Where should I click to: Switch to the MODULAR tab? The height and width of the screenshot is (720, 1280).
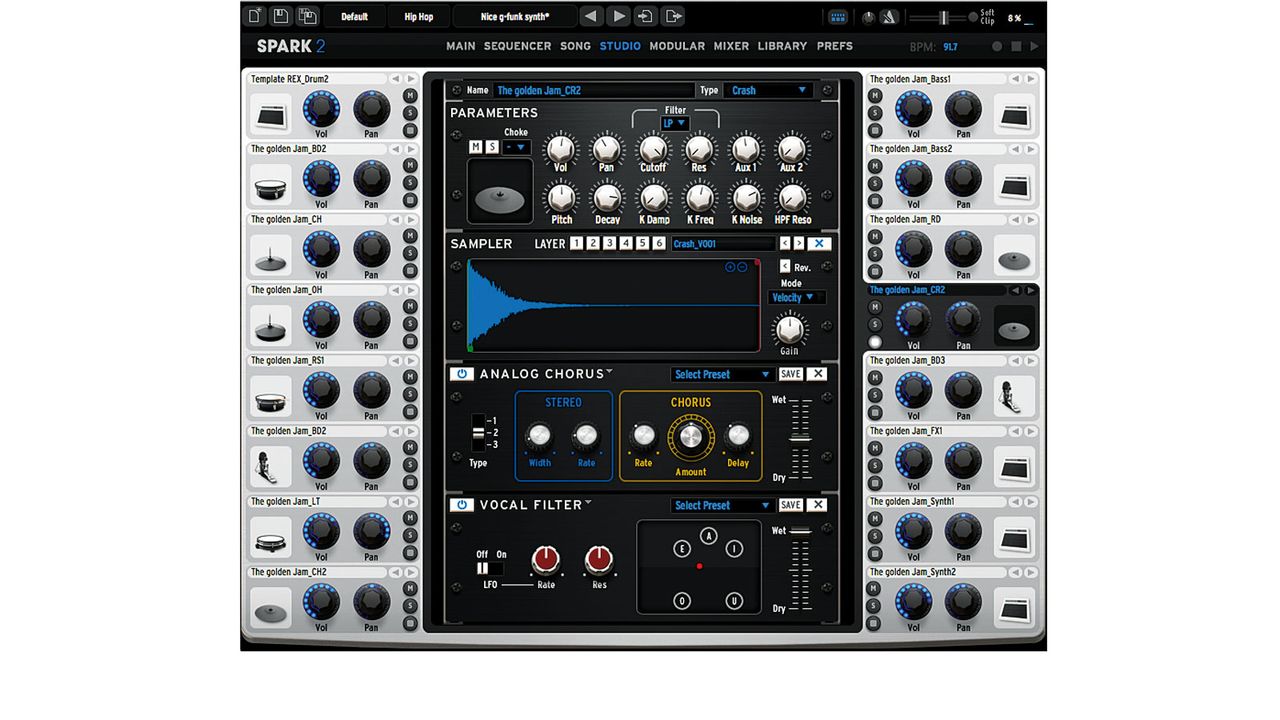pyautogui.click(x=677, y=46)
